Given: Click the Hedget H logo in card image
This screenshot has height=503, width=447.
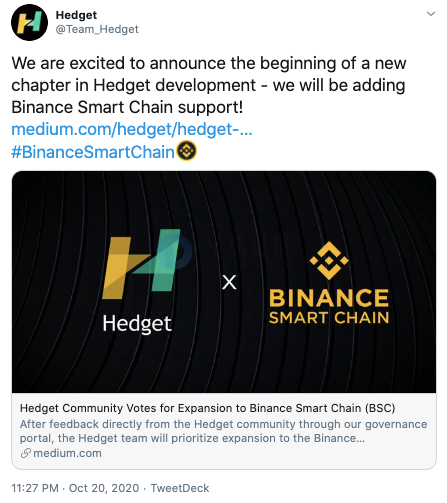Looking at the screenshot, I should tap(141, 264).
